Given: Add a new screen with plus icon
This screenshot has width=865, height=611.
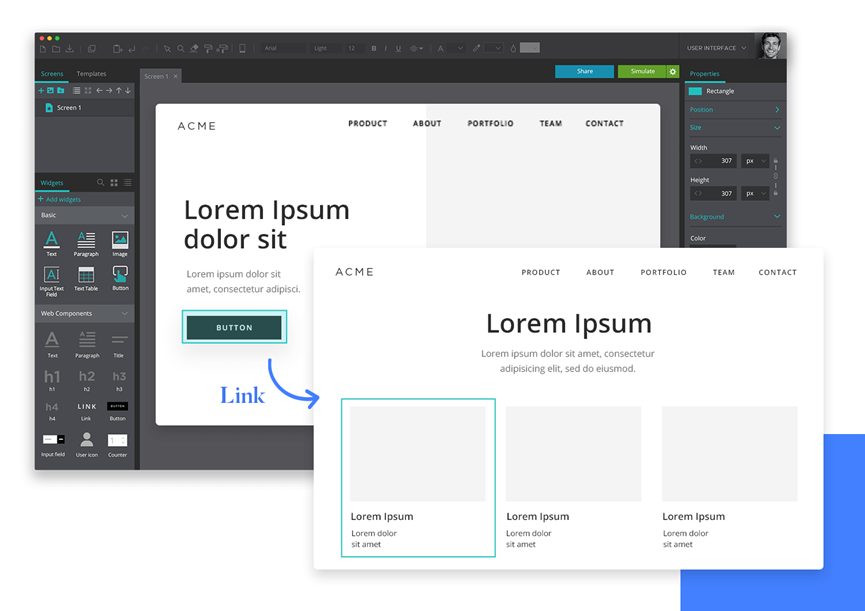Looking at the screenshot, I should tap(41, 90).
